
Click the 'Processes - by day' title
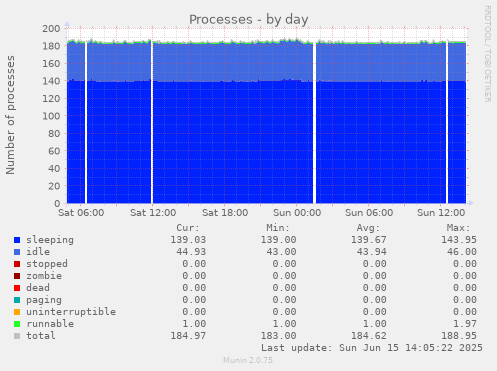pyautogui.click(x=249, y=20)
